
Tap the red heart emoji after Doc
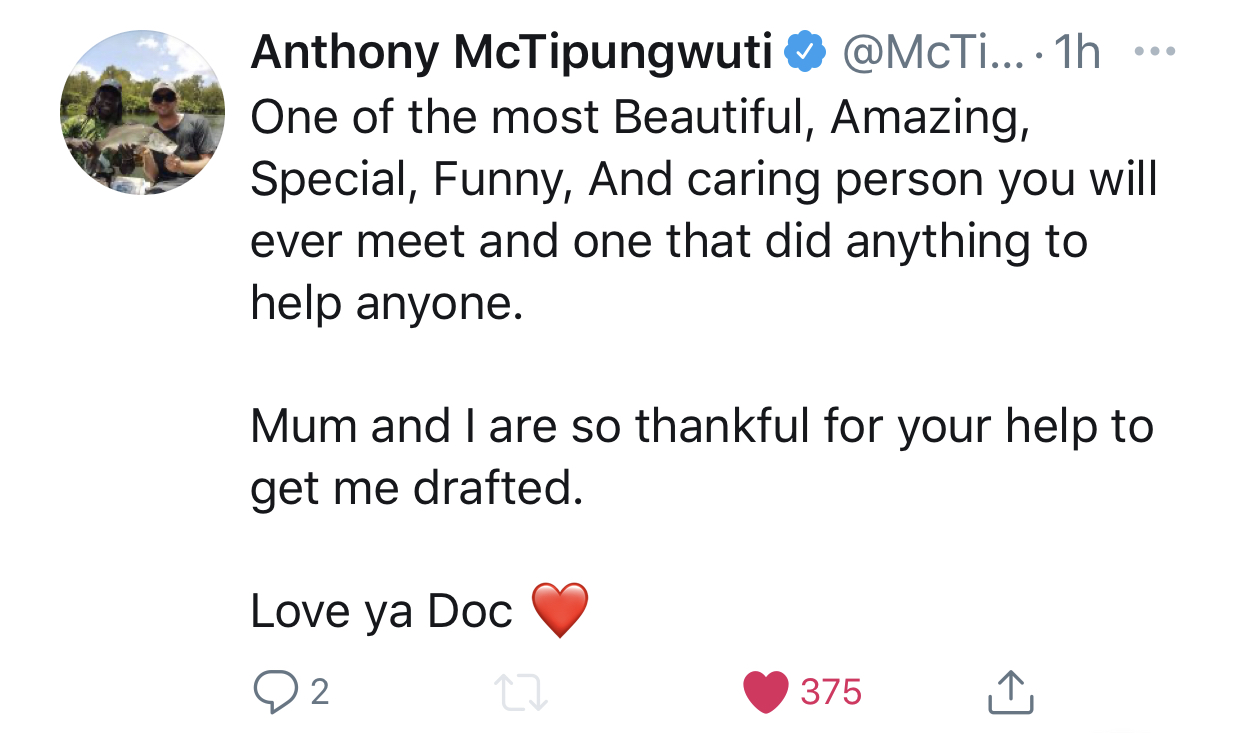click(560, 610)
